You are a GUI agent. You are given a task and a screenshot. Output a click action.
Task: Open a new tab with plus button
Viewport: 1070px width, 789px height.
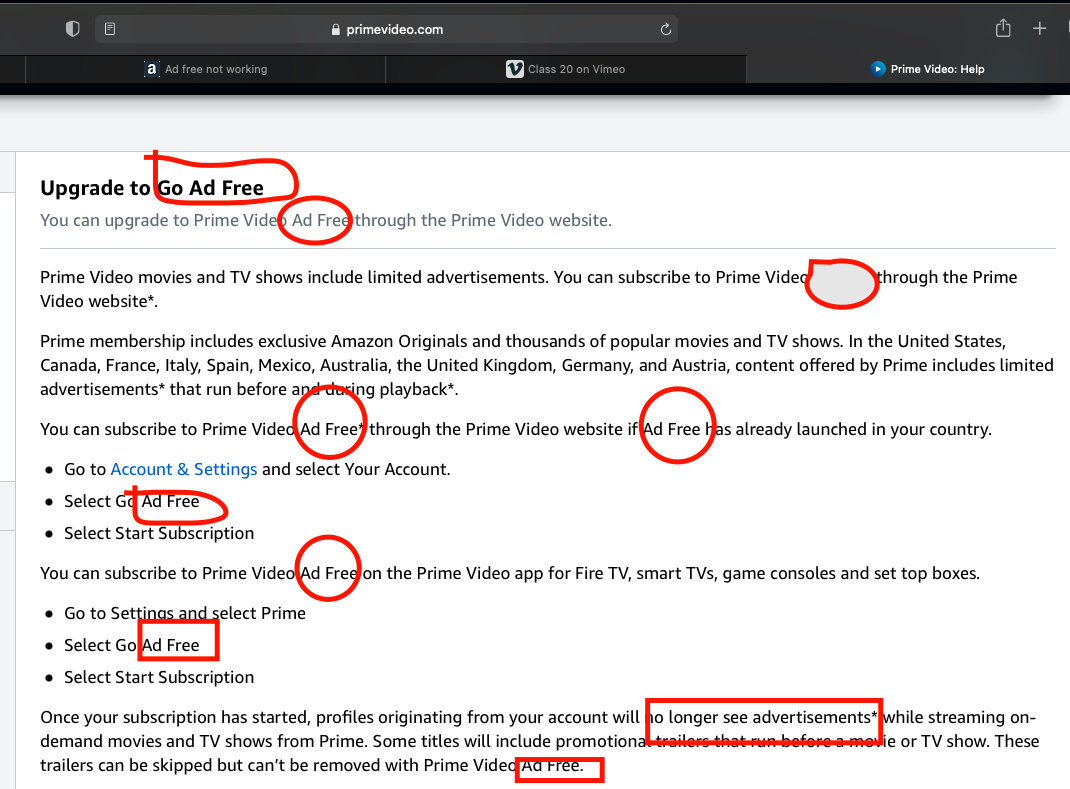1039,29
